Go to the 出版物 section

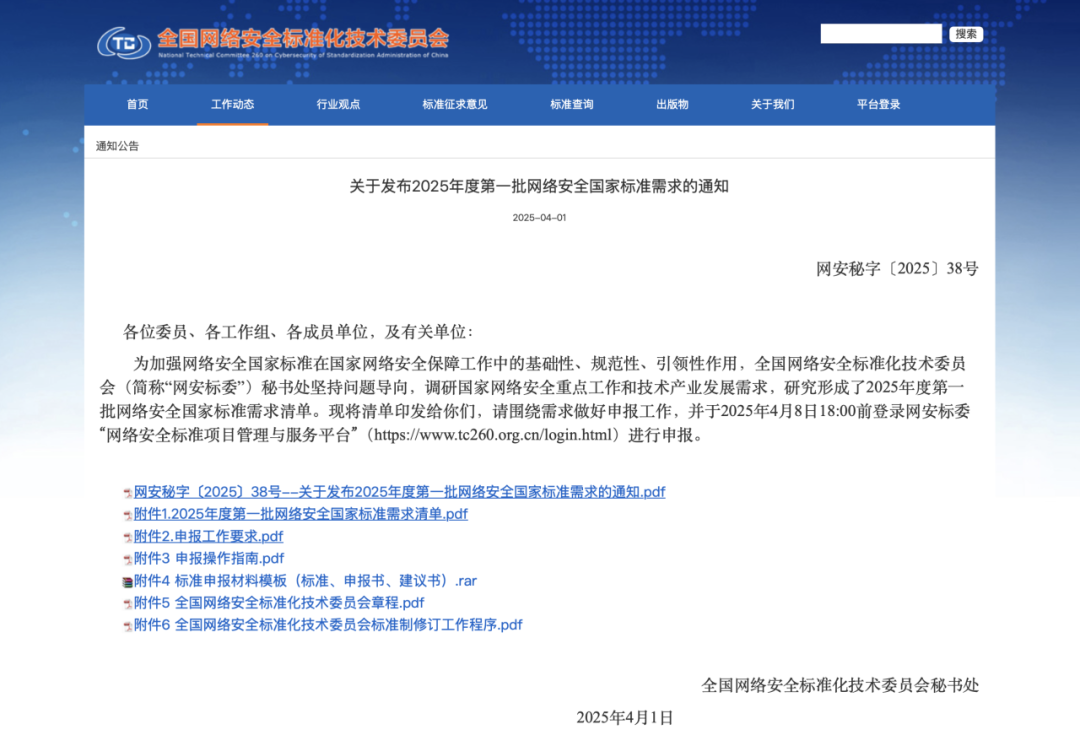click(x=671, y=104)
